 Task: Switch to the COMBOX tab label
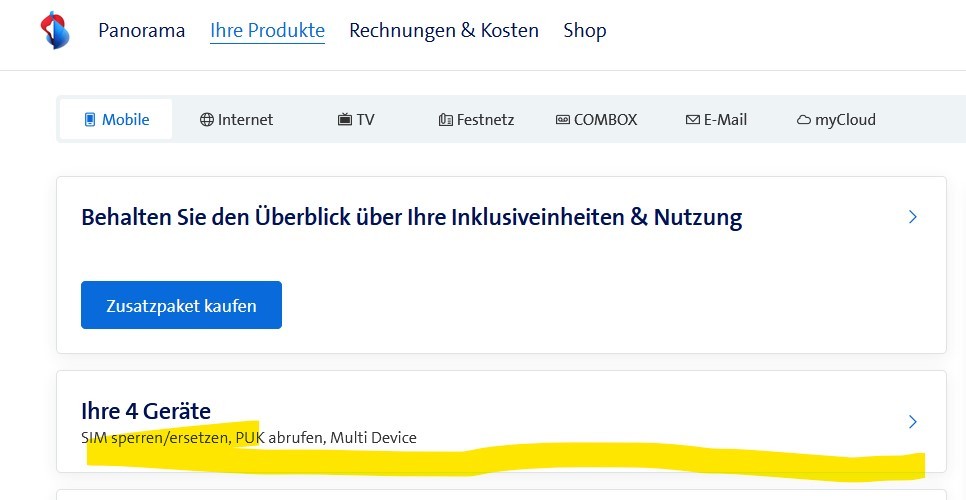605,120
